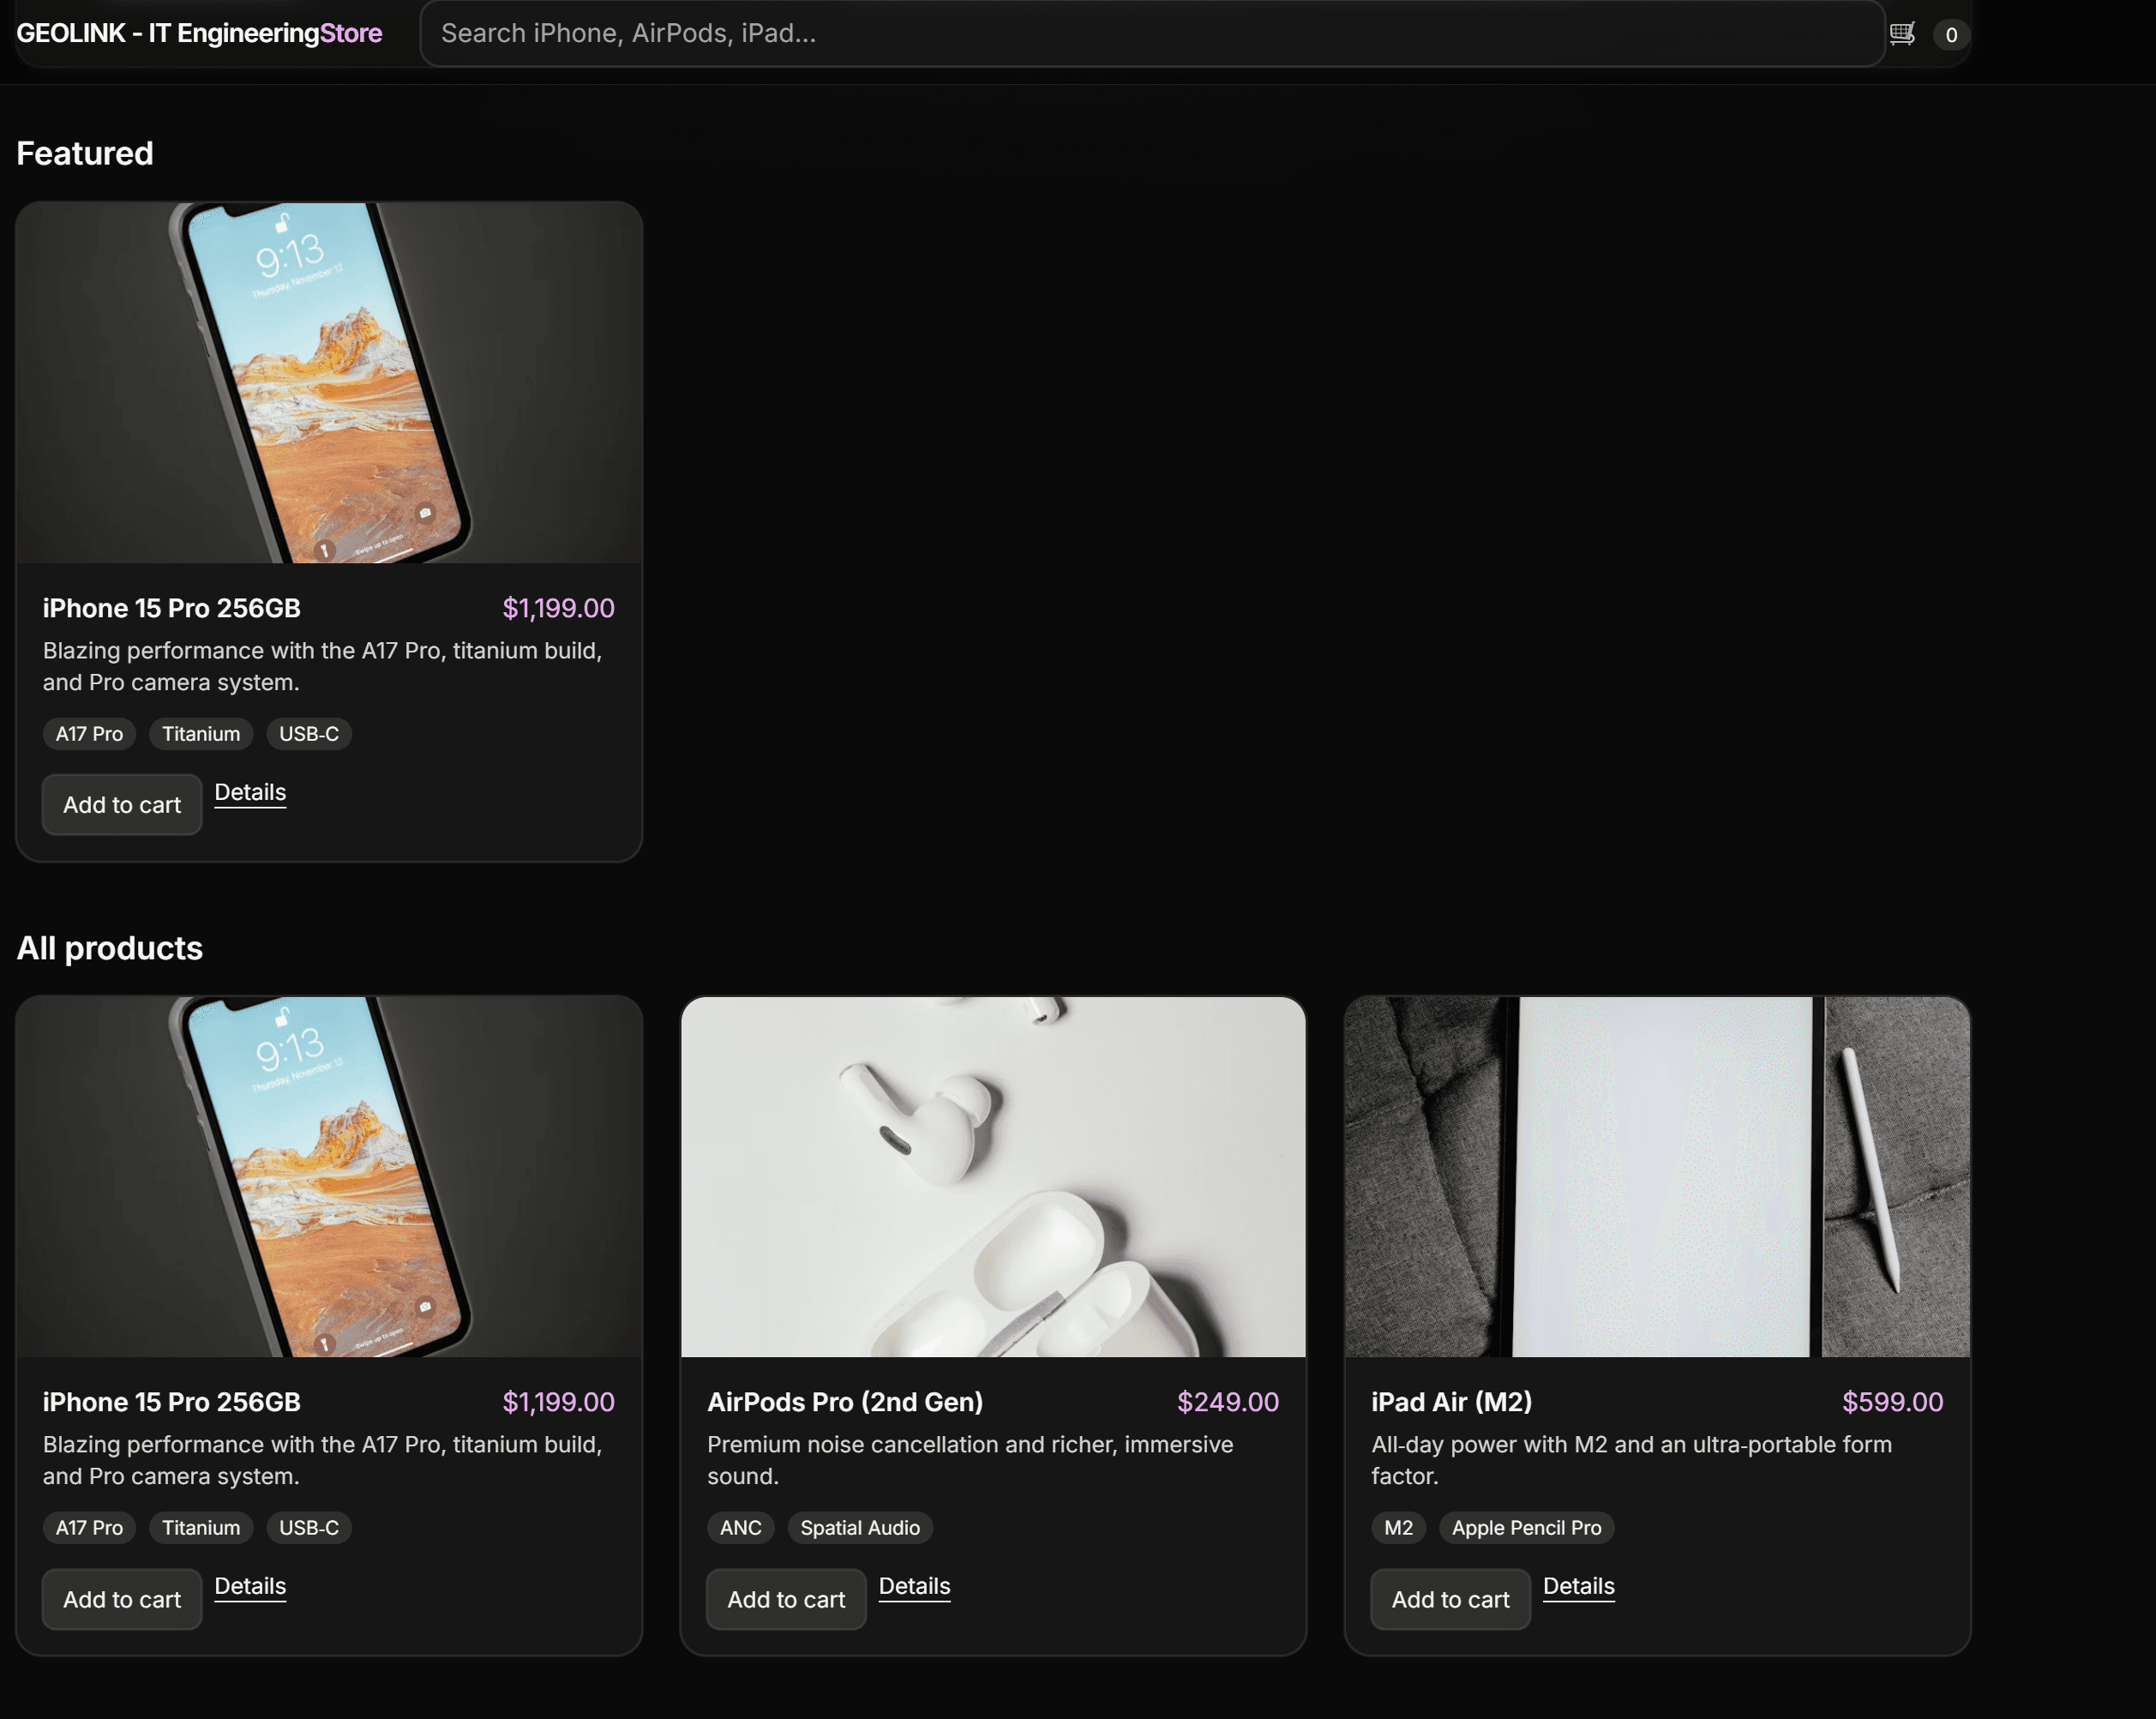Click the featured iPhone product image
The width and height of the screenshot is (2156, 1719).
coord(329,382)
